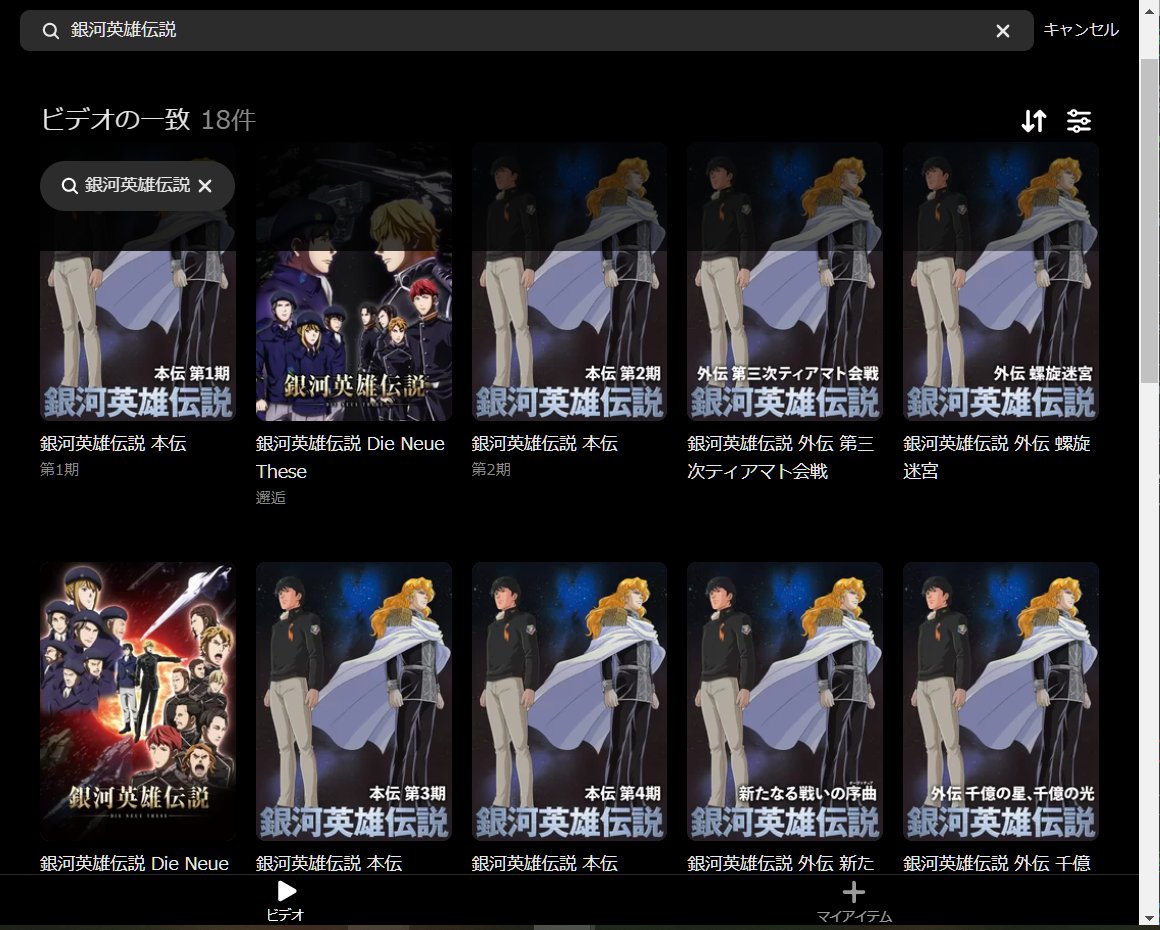Click inside the search input field

click(400, 30)
